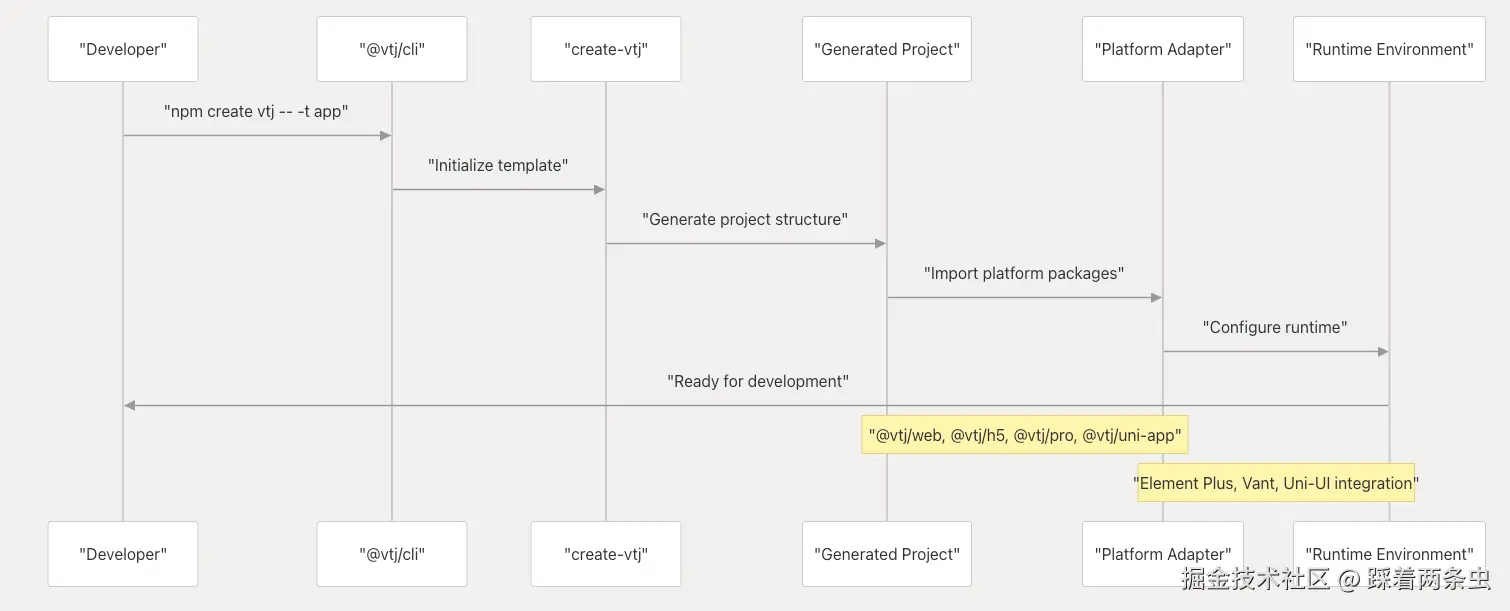
Task: Select the top "Runtime Environment" box
Action: click(1389, 49)
